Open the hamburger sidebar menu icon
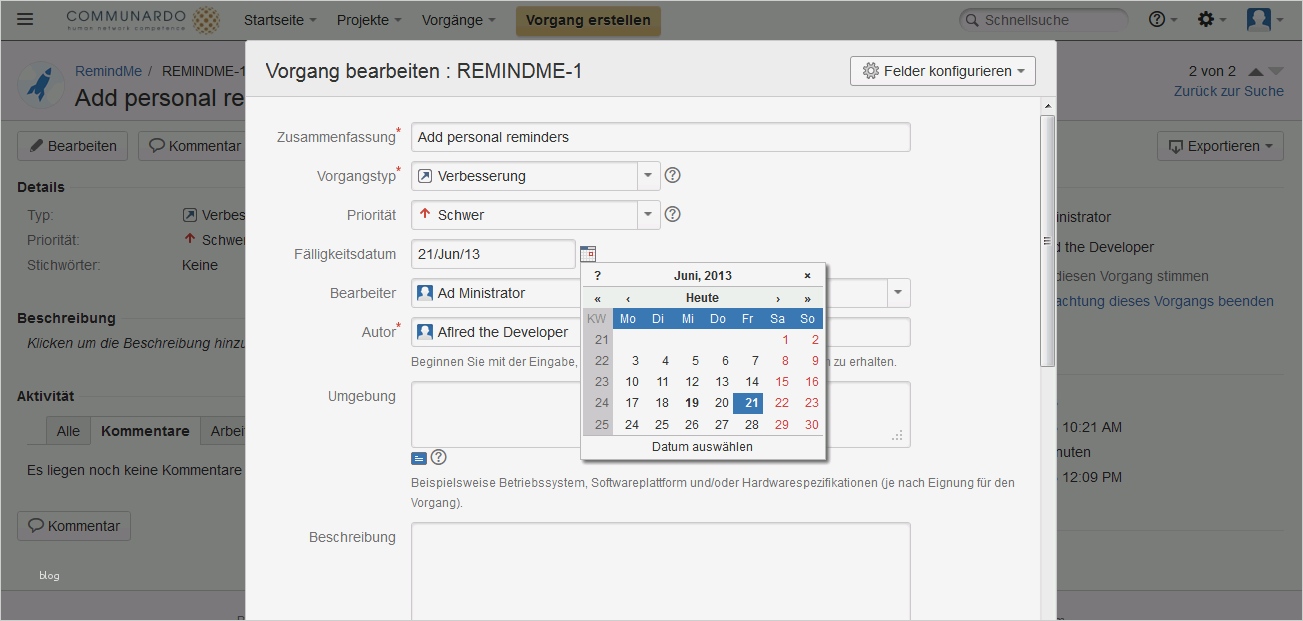The width and height of the screenshot is (1303, 621). (x=26, y=20)
